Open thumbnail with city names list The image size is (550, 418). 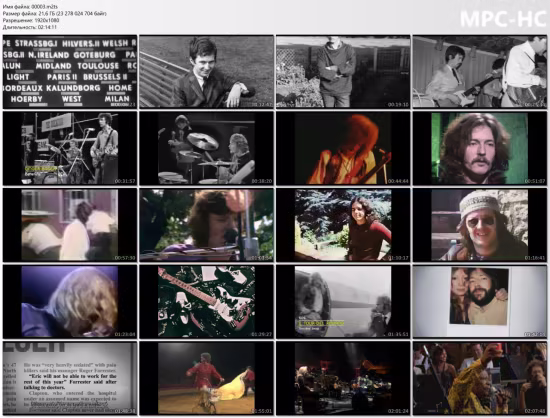70,72
